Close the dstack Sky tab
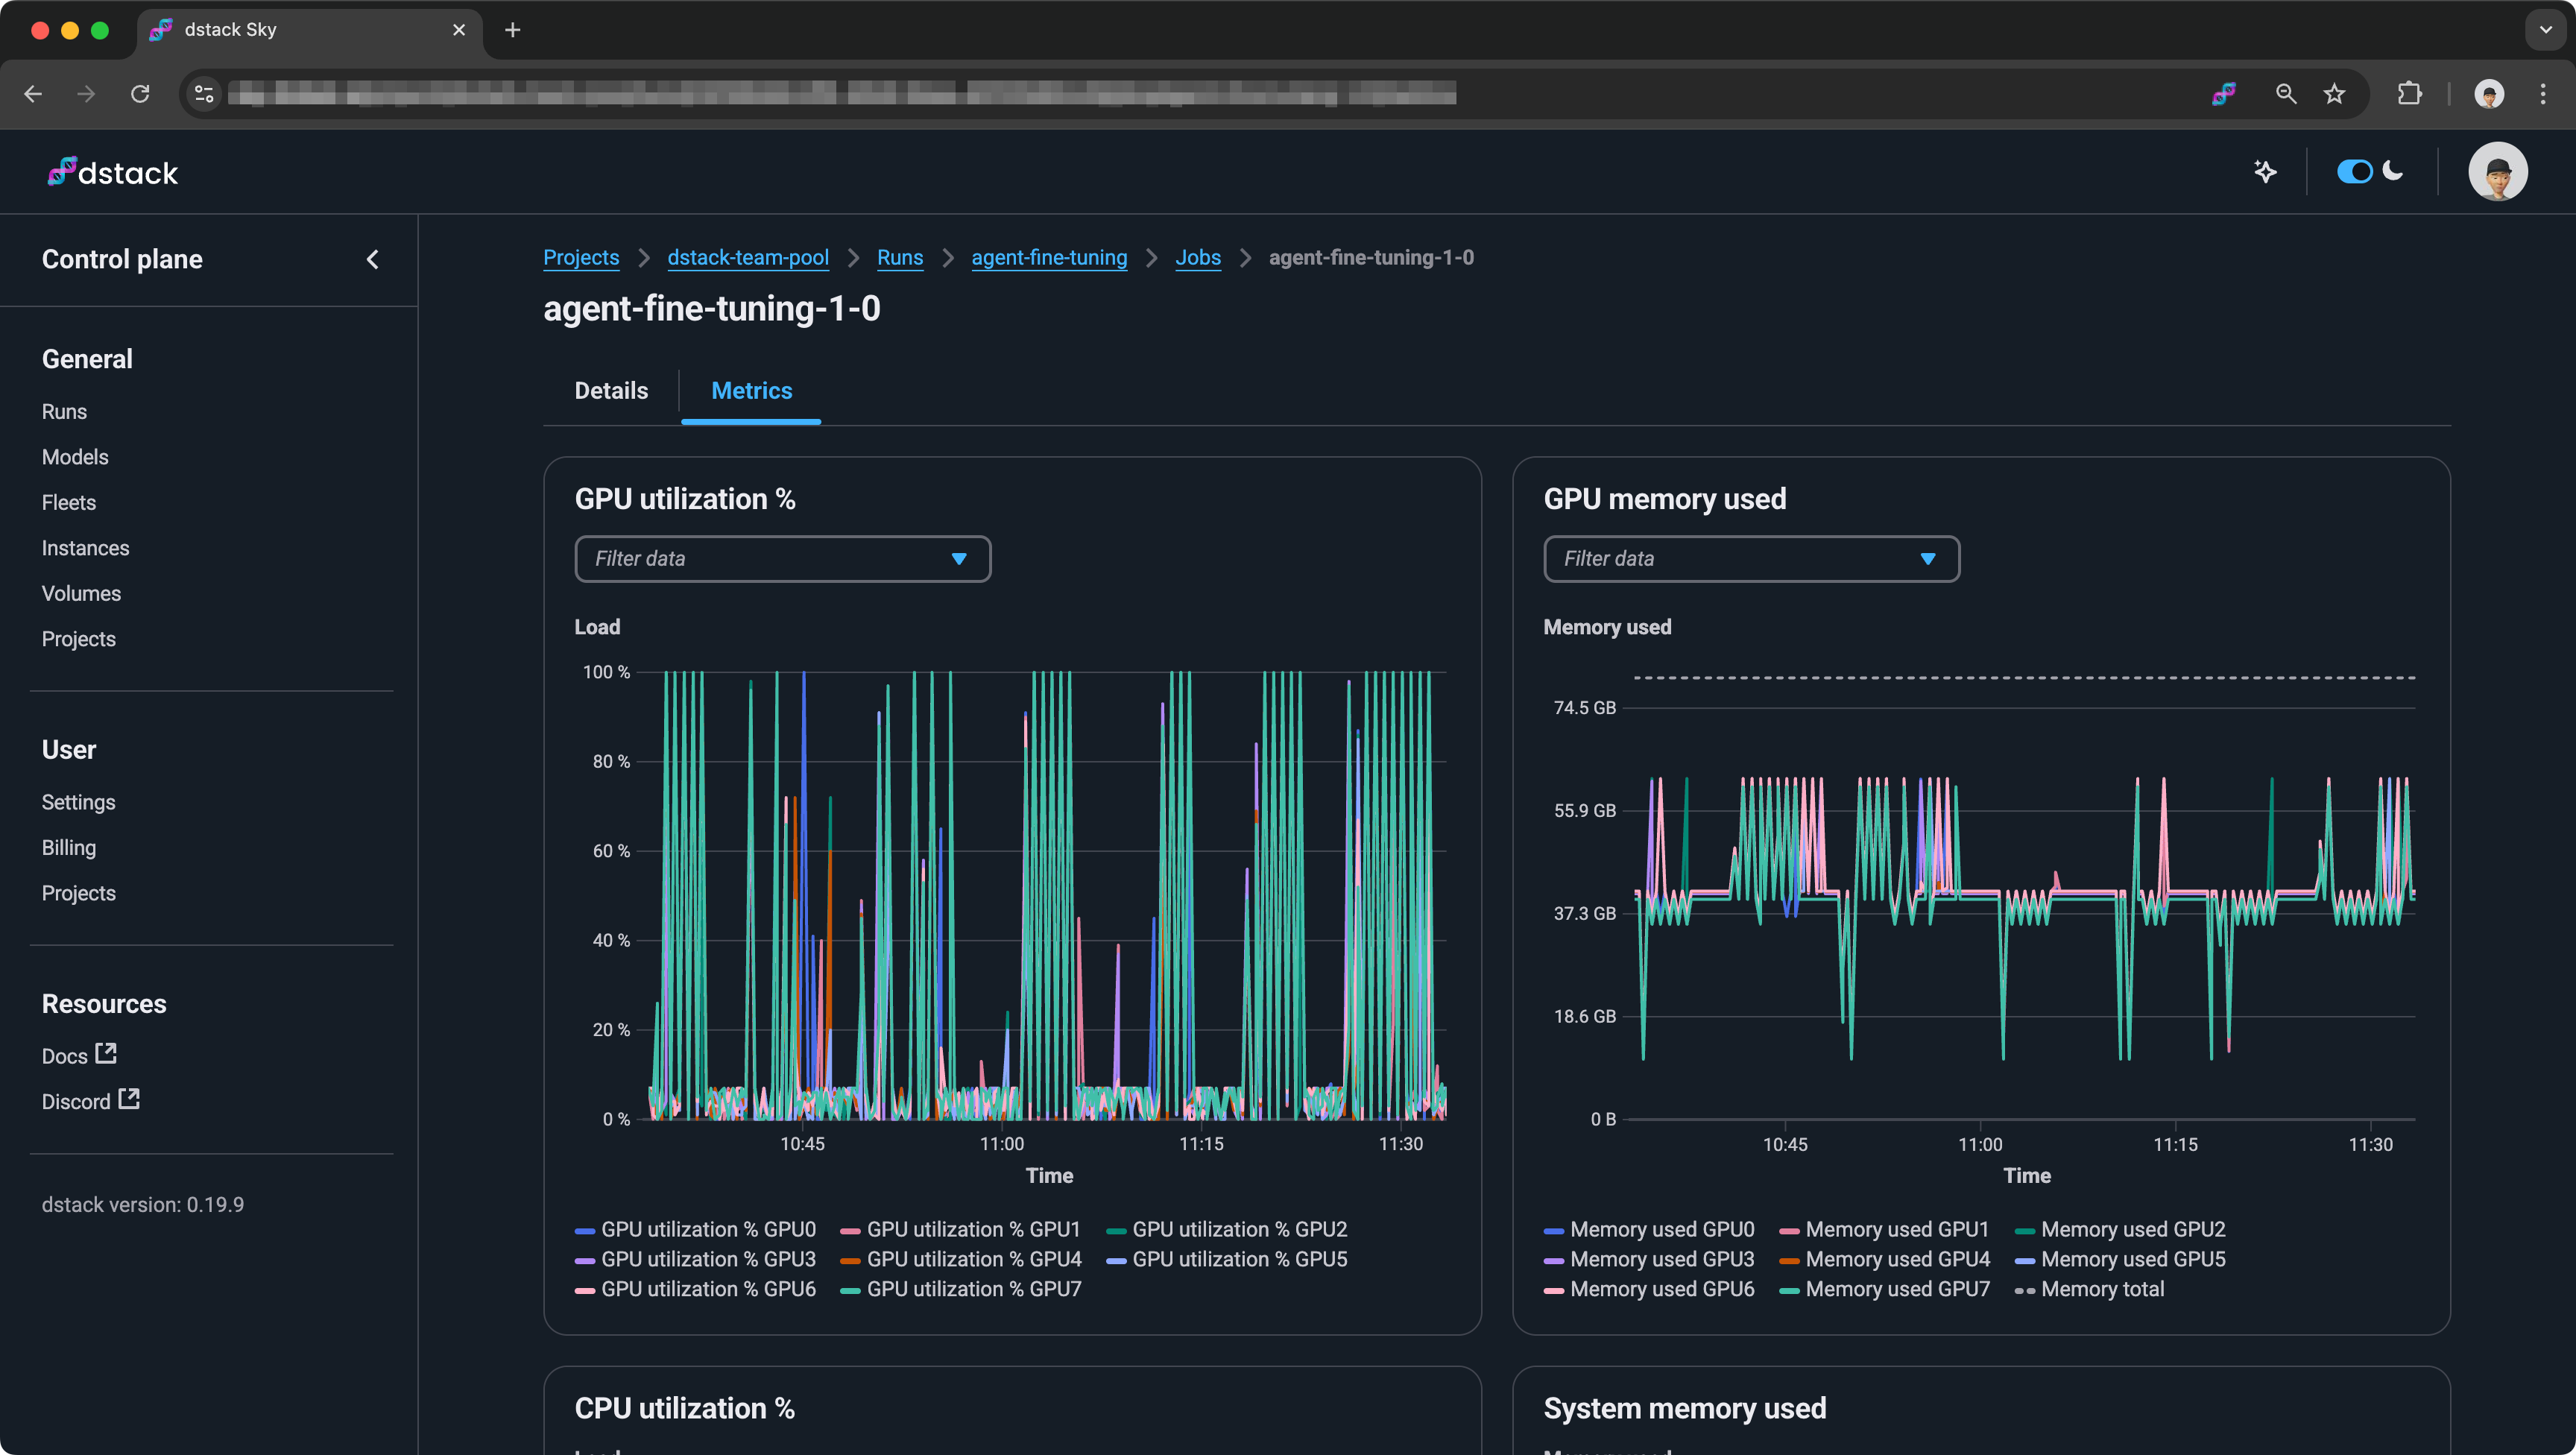The height and width of the screenshot is (1455, 2576). 459,30
